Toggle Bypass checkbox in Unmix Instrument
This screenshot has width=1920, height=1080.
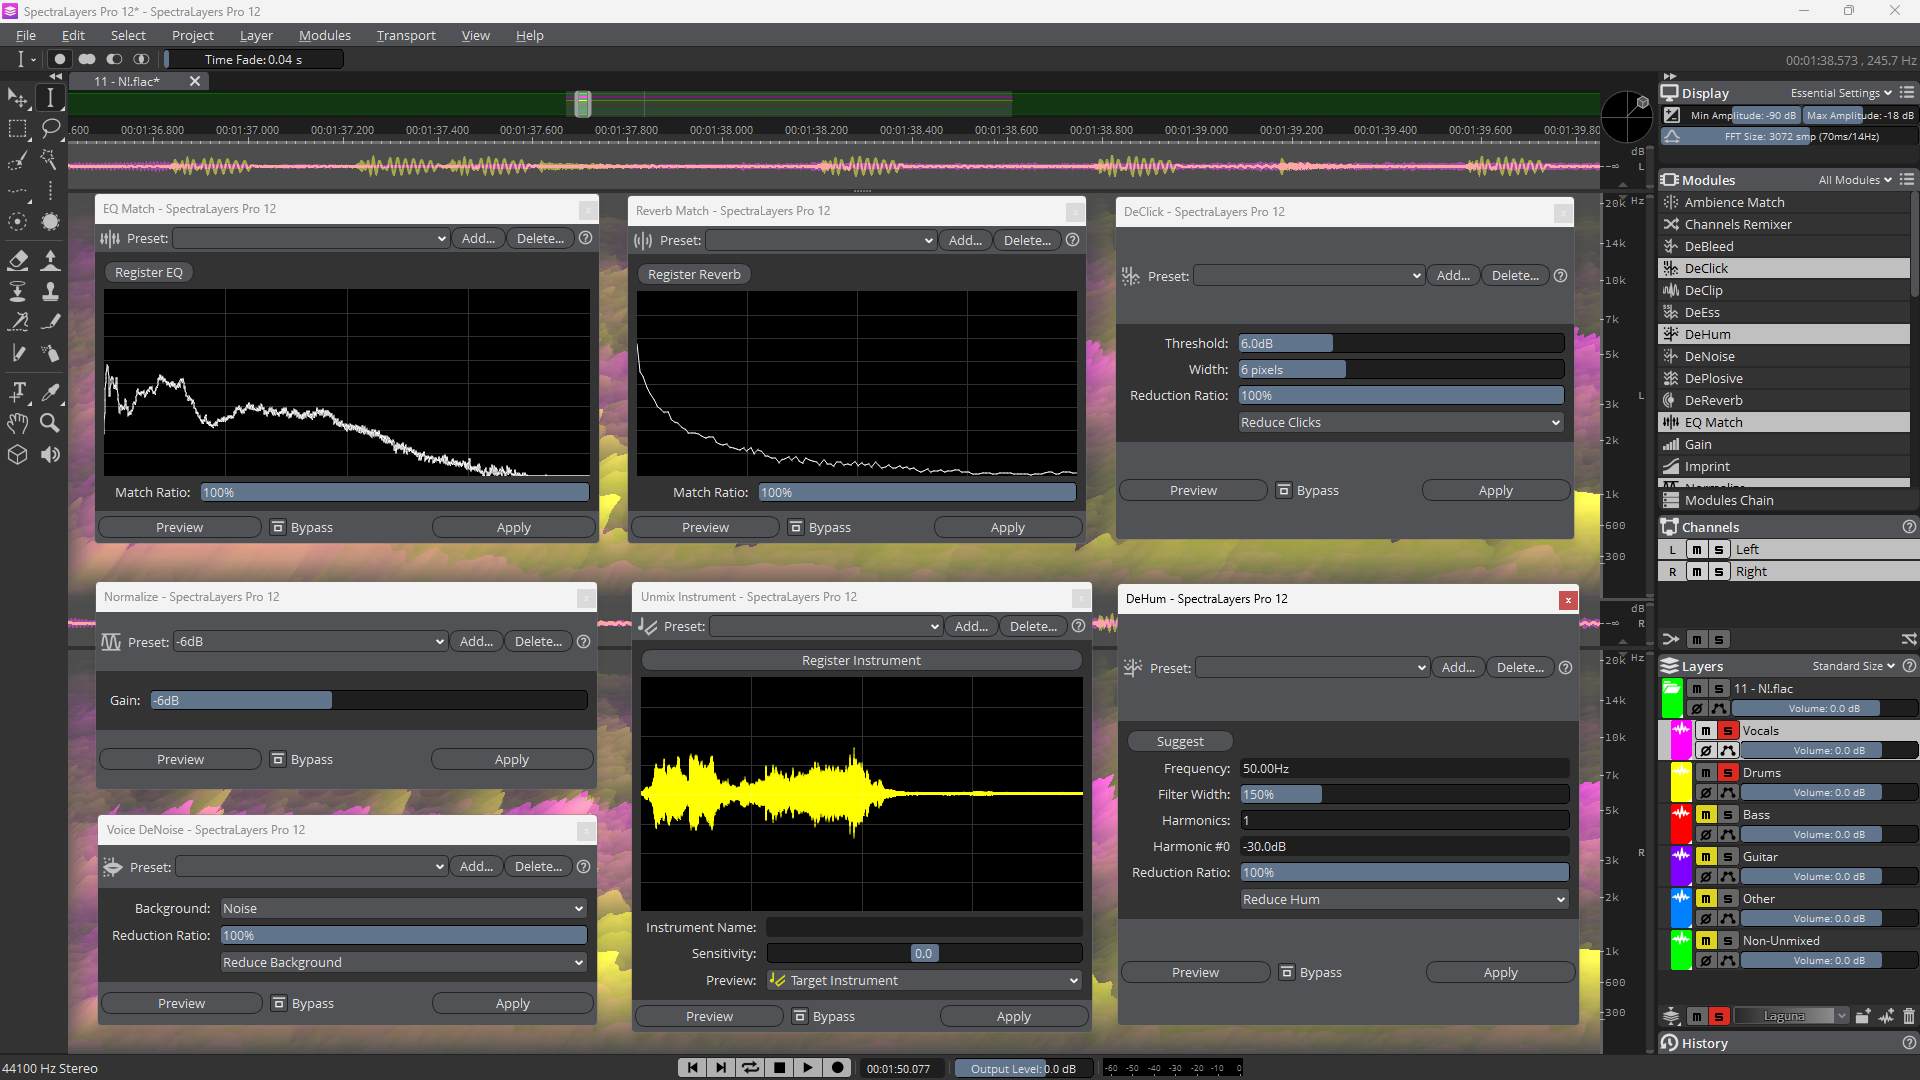pyautogui.click(x=800, y=1016)
